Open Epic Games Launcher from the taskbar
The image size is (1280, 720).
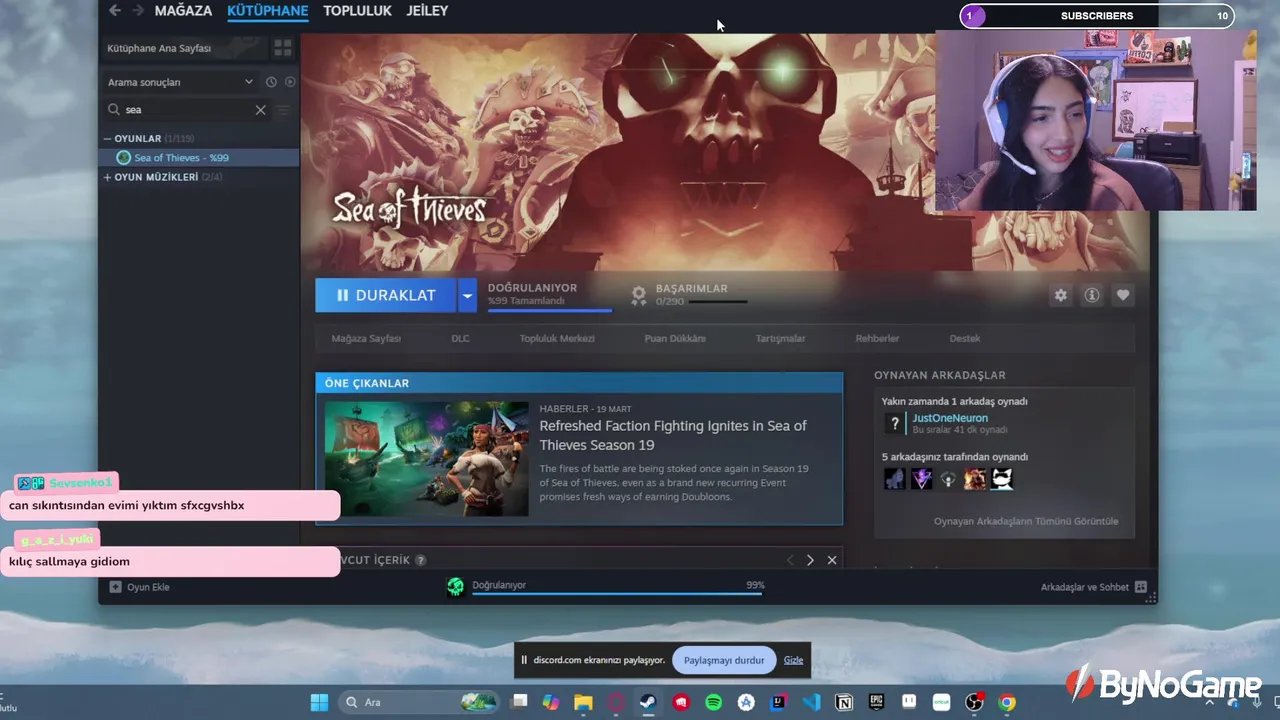point(876,702)
